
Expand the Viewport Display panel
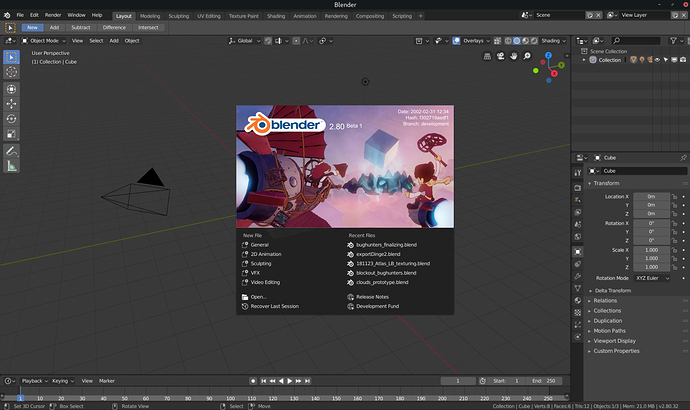click(x=612, y=340)
